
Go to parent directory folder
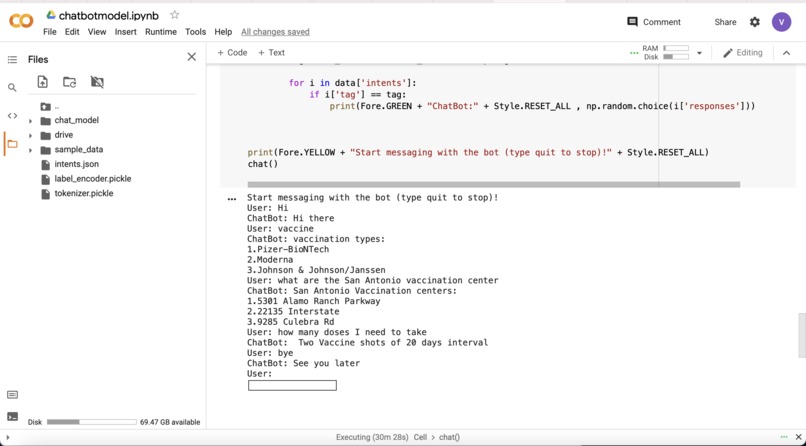tap(46, 106)
